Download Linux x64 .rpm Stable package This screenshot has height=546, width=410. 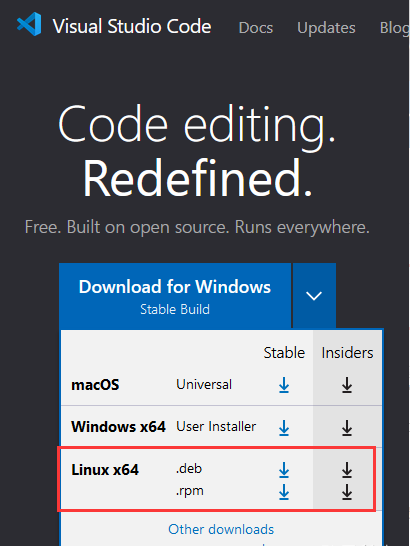tap(284, 492)
